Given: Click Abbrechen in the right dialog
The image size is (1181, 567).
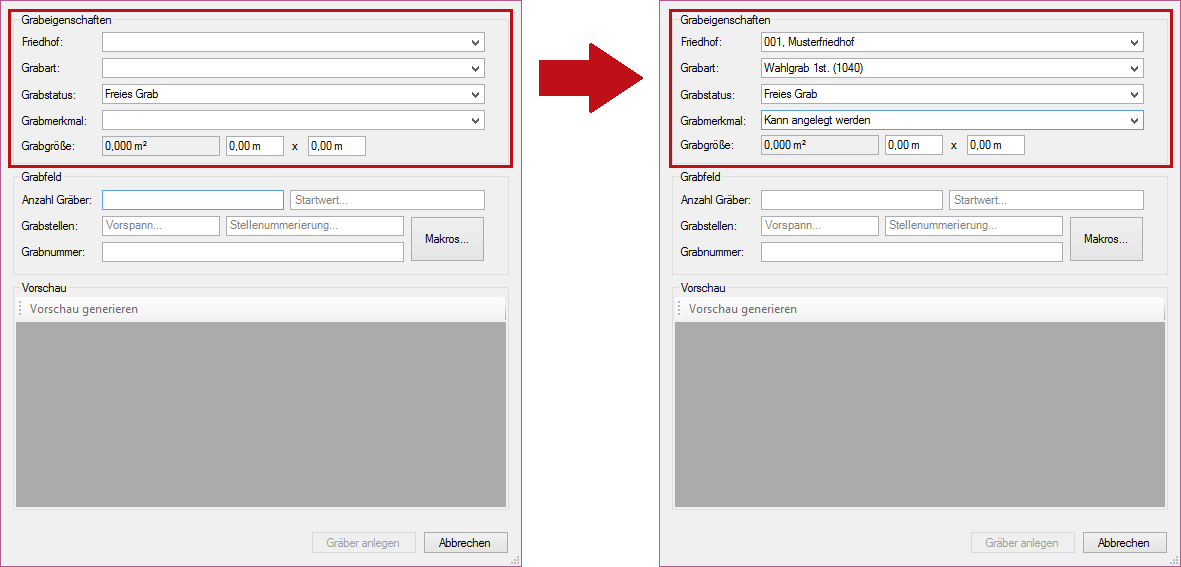Looking at the screenshot, I should tap(1124, 543).
